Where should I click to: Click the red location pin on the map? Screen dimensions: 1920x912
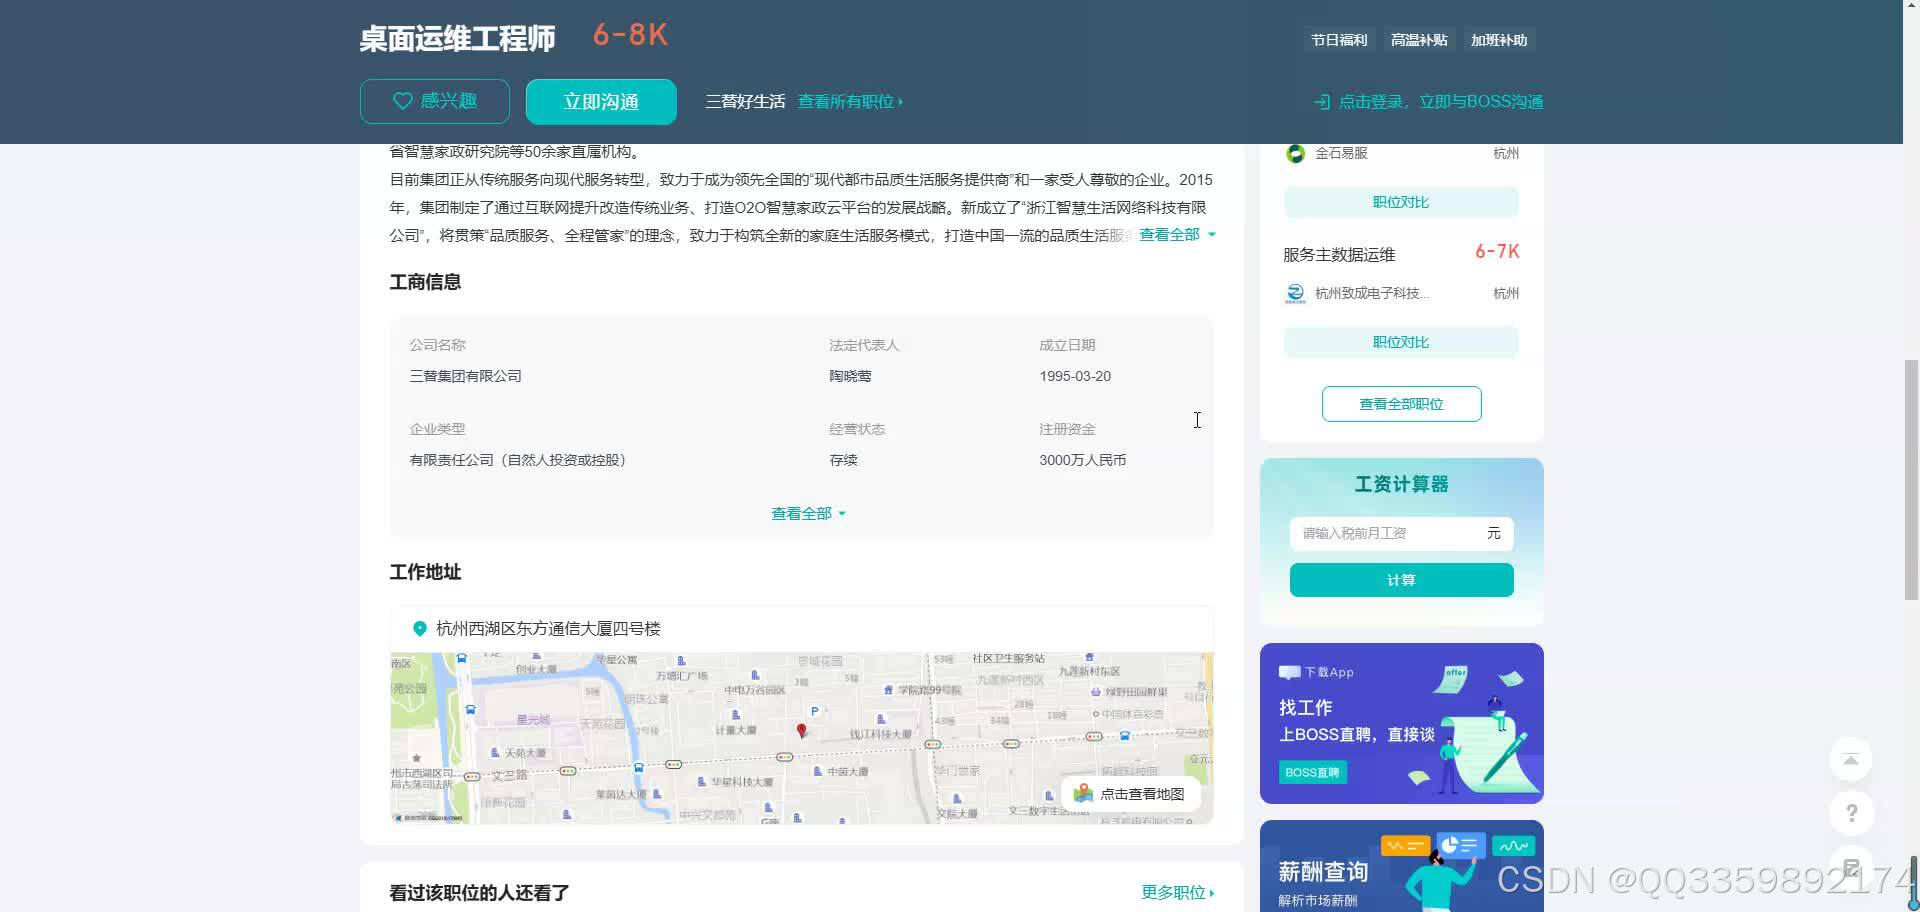(802, 730)
